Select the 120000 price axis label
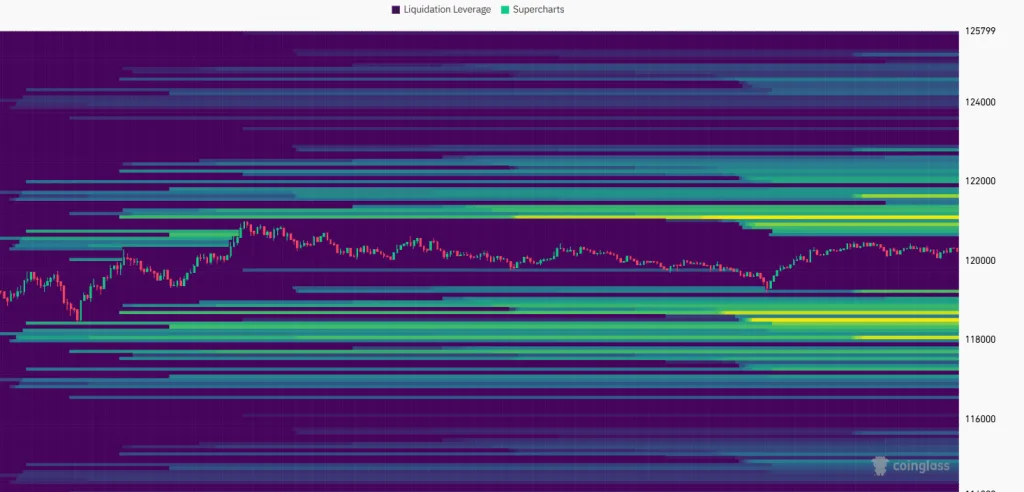 pyautogui.click(x=981, y=260)
